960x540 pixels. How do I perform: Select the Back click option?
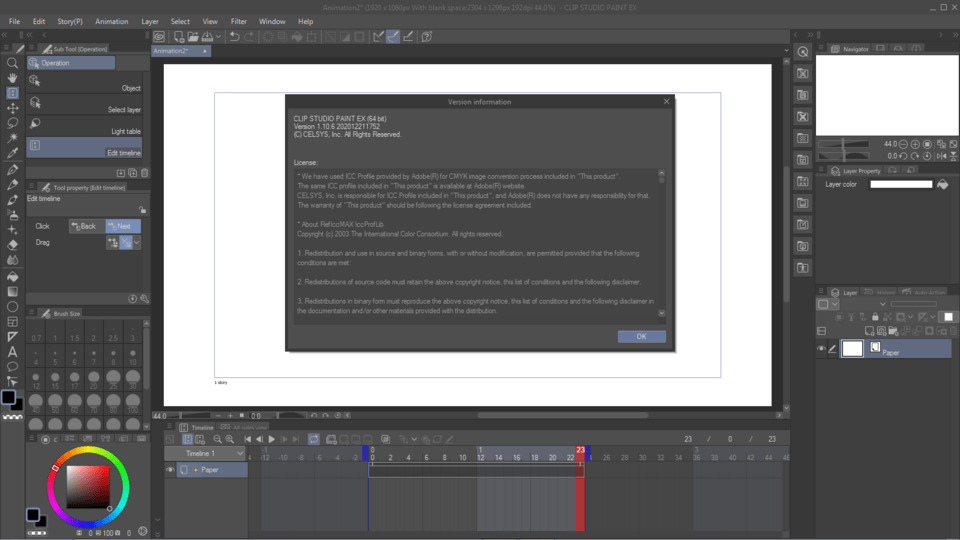[x=86, y=227]
